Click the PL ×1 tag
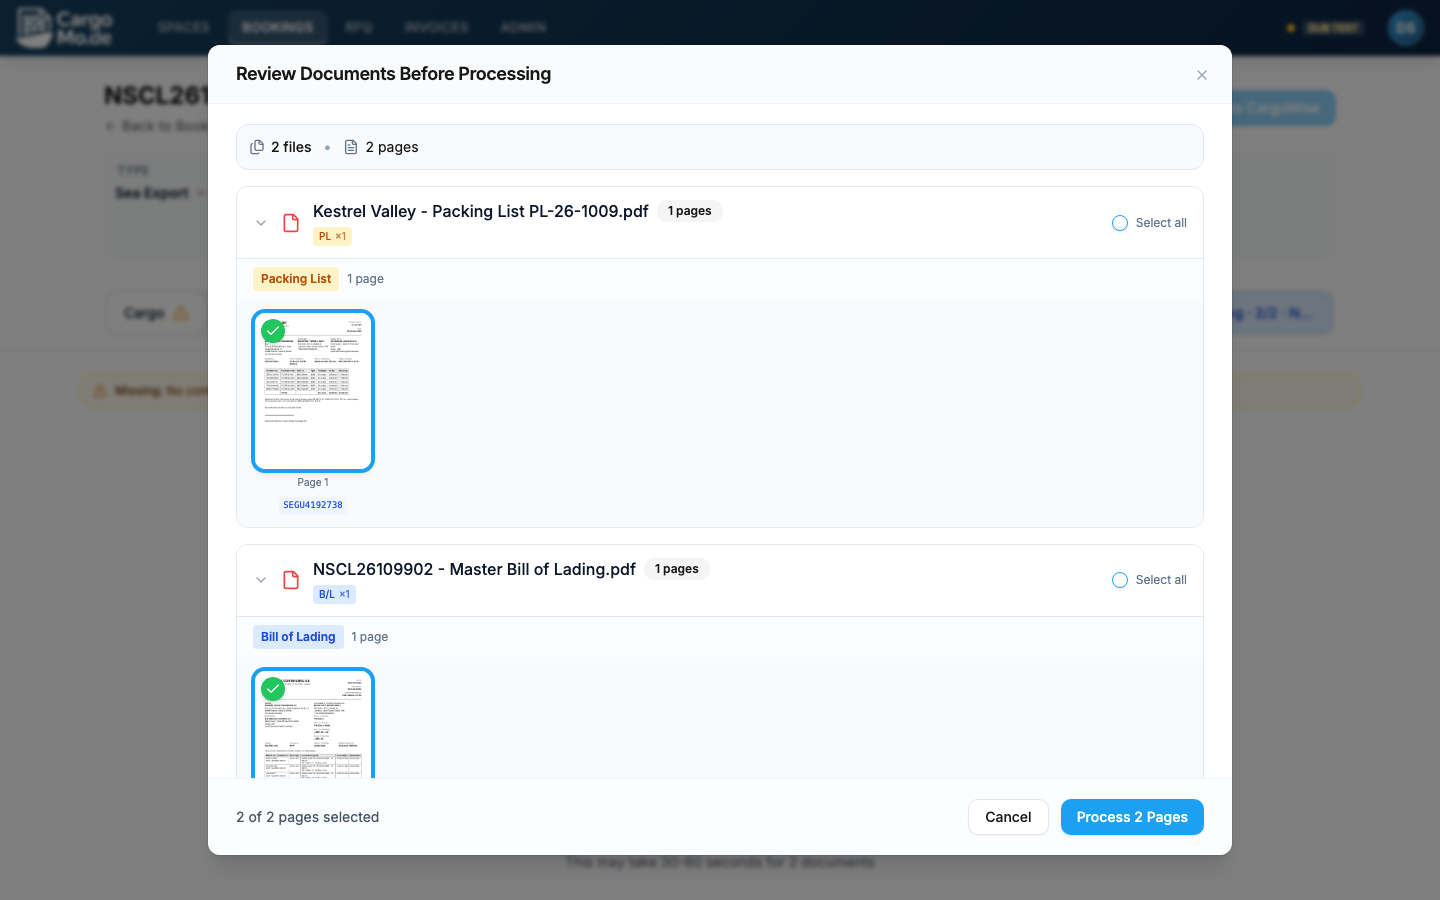Screen dimensions: 1440x900 [332, 237]
